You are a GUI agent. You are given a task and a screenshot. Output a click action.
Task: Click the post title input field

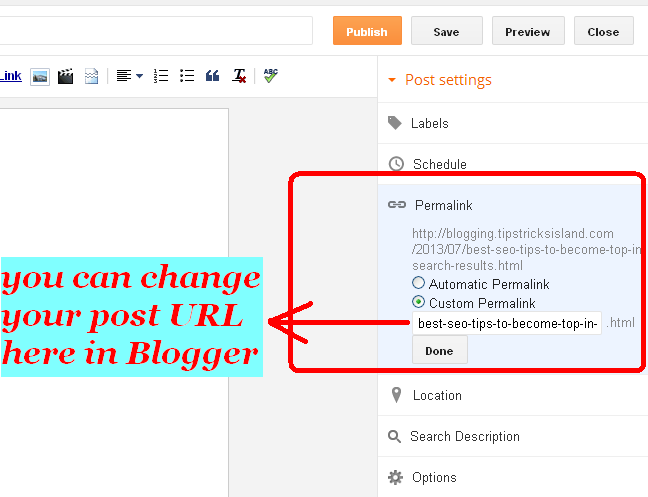156,31
